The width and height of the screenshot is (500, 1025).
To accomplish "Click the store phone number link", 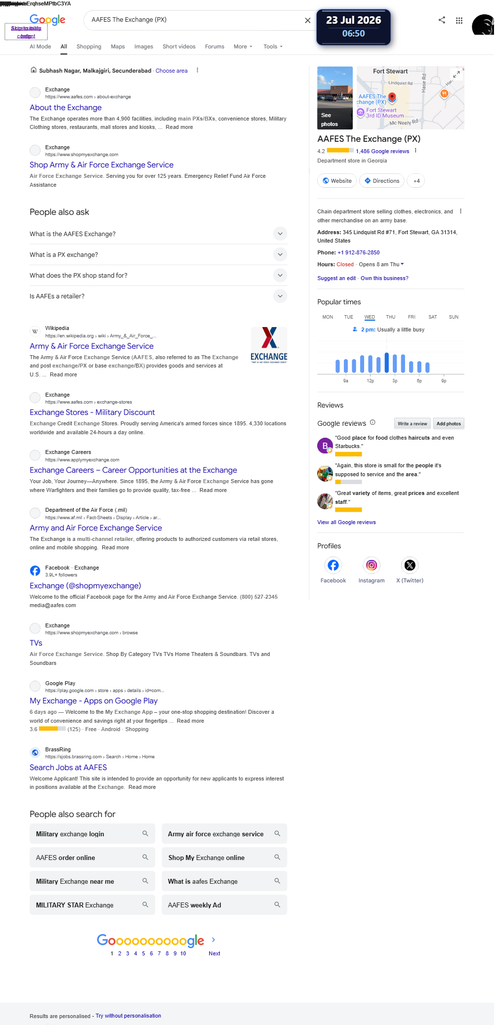I will click(359, 252).
